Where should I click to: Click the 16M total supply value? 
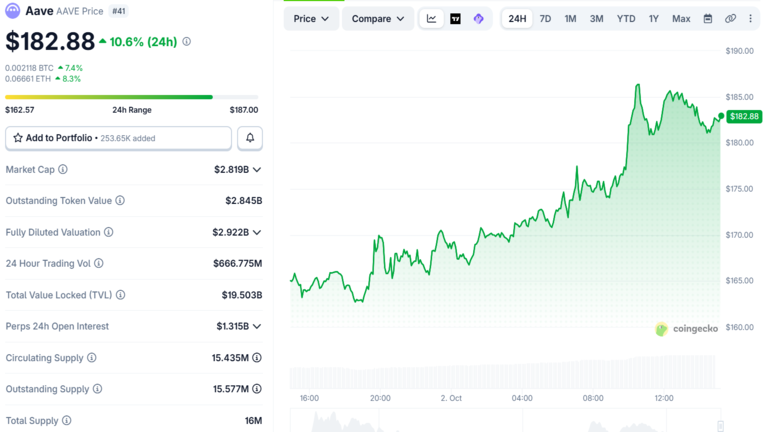(253, 421)
